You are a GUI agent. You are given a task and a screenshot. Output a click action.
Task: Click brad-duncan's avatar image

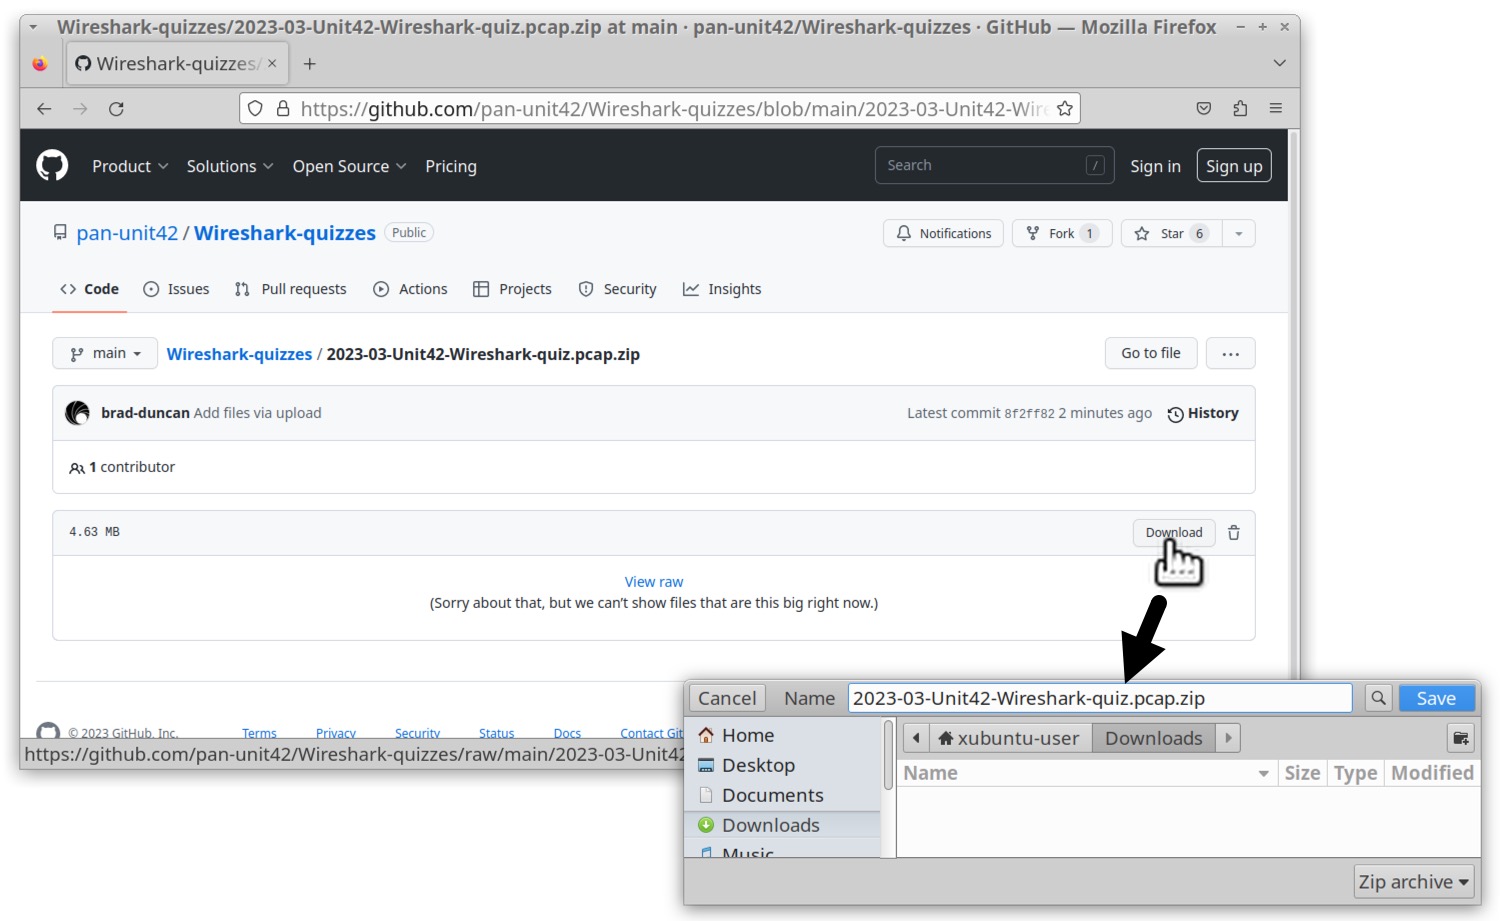click(x=77, y=413)
